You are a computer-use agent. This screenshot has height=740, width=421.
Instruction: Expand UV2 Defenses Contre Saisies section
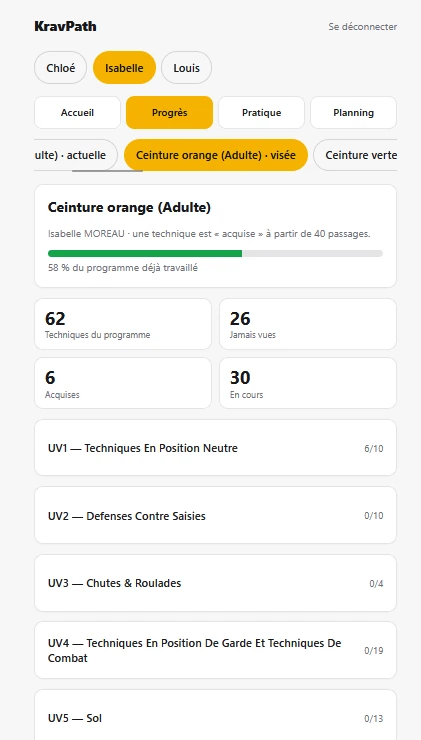coord(215,515)
